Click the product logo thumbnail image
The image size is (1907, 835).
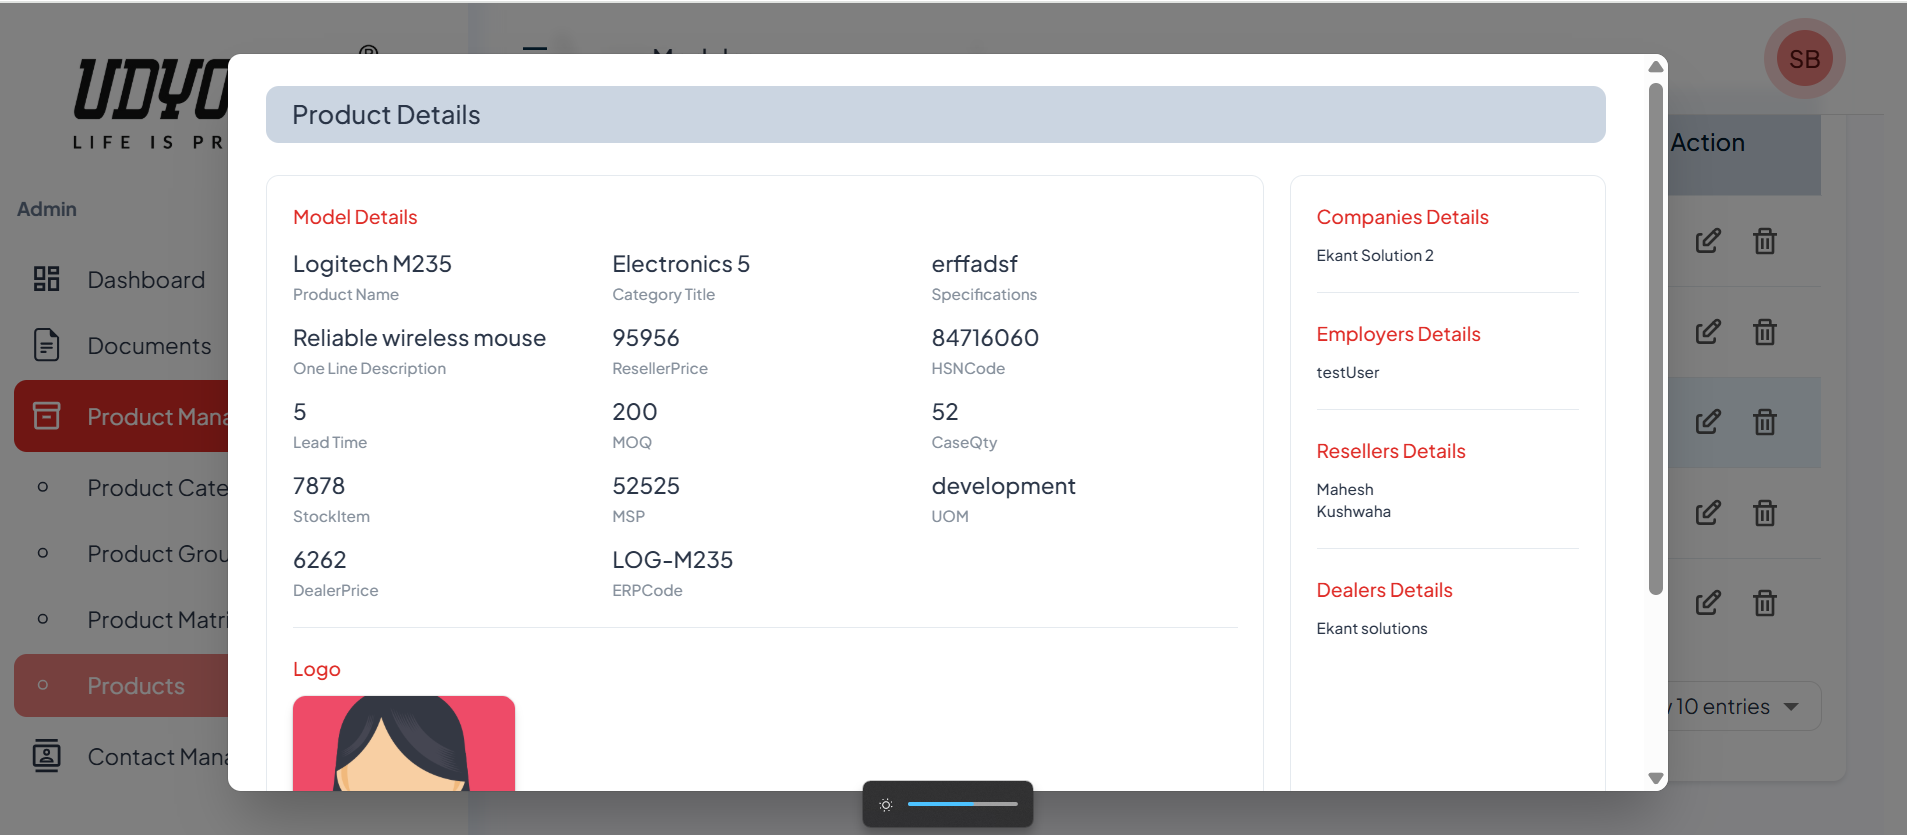pyautogui.click(x=403, y=743)
